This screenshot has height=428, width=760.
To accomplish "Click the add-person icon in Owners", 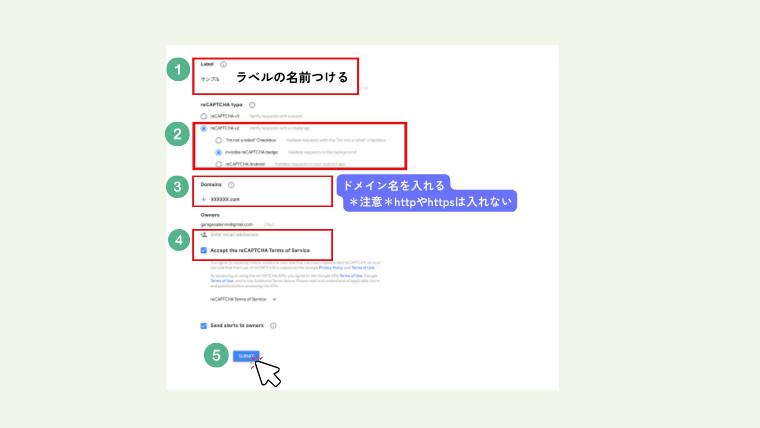I will 204,234.
